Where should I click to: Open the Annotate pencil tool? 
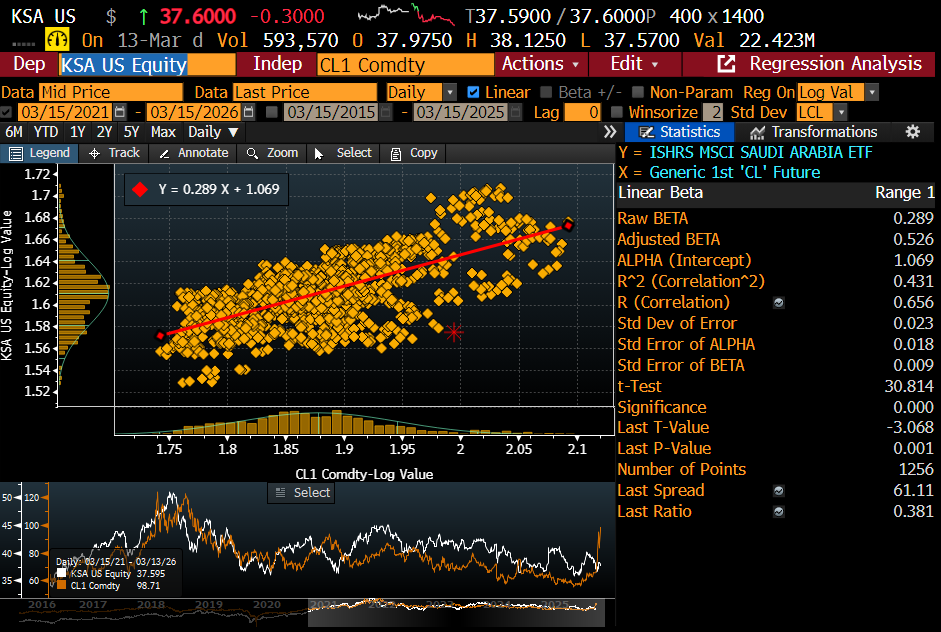tap(193, 153)
